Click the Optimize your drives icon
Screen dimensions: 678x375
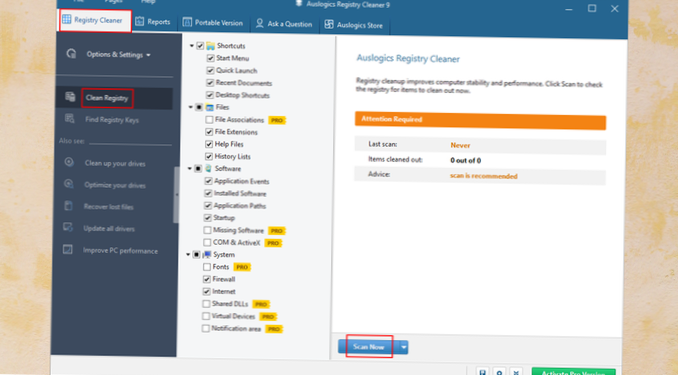(68, 184)
